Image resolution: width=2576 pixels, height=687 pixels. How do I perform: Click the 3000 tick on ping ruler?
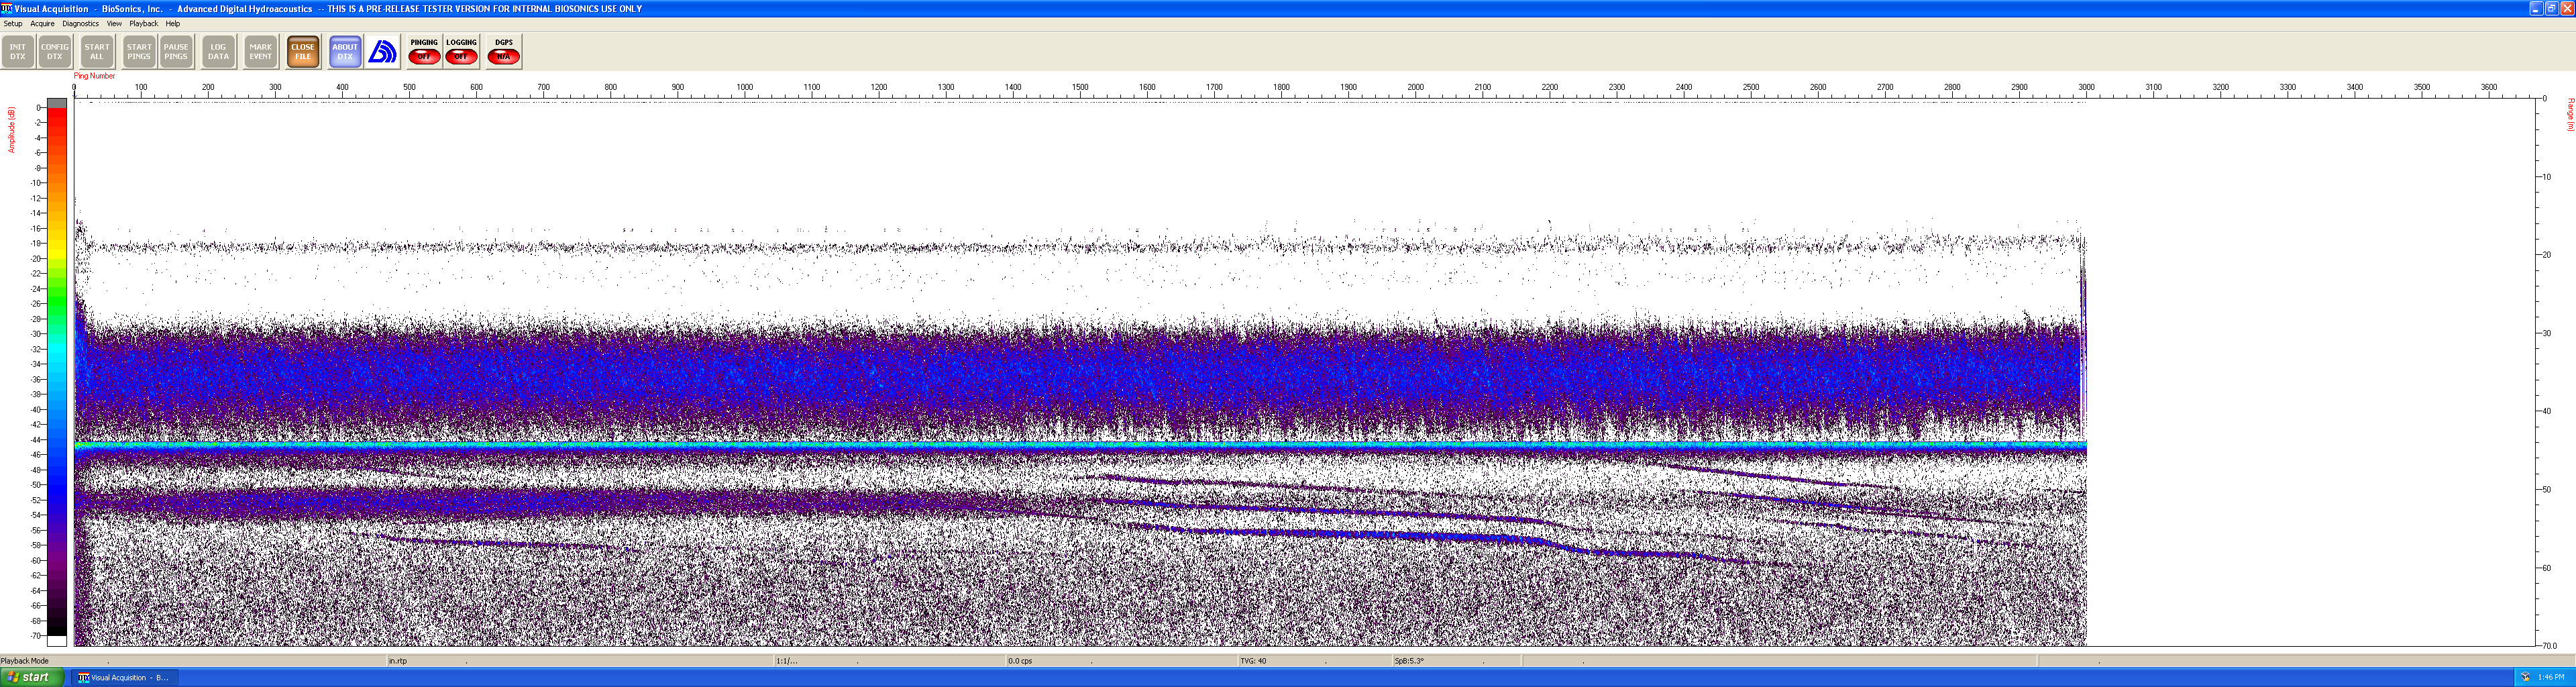tap(2087, 88)
